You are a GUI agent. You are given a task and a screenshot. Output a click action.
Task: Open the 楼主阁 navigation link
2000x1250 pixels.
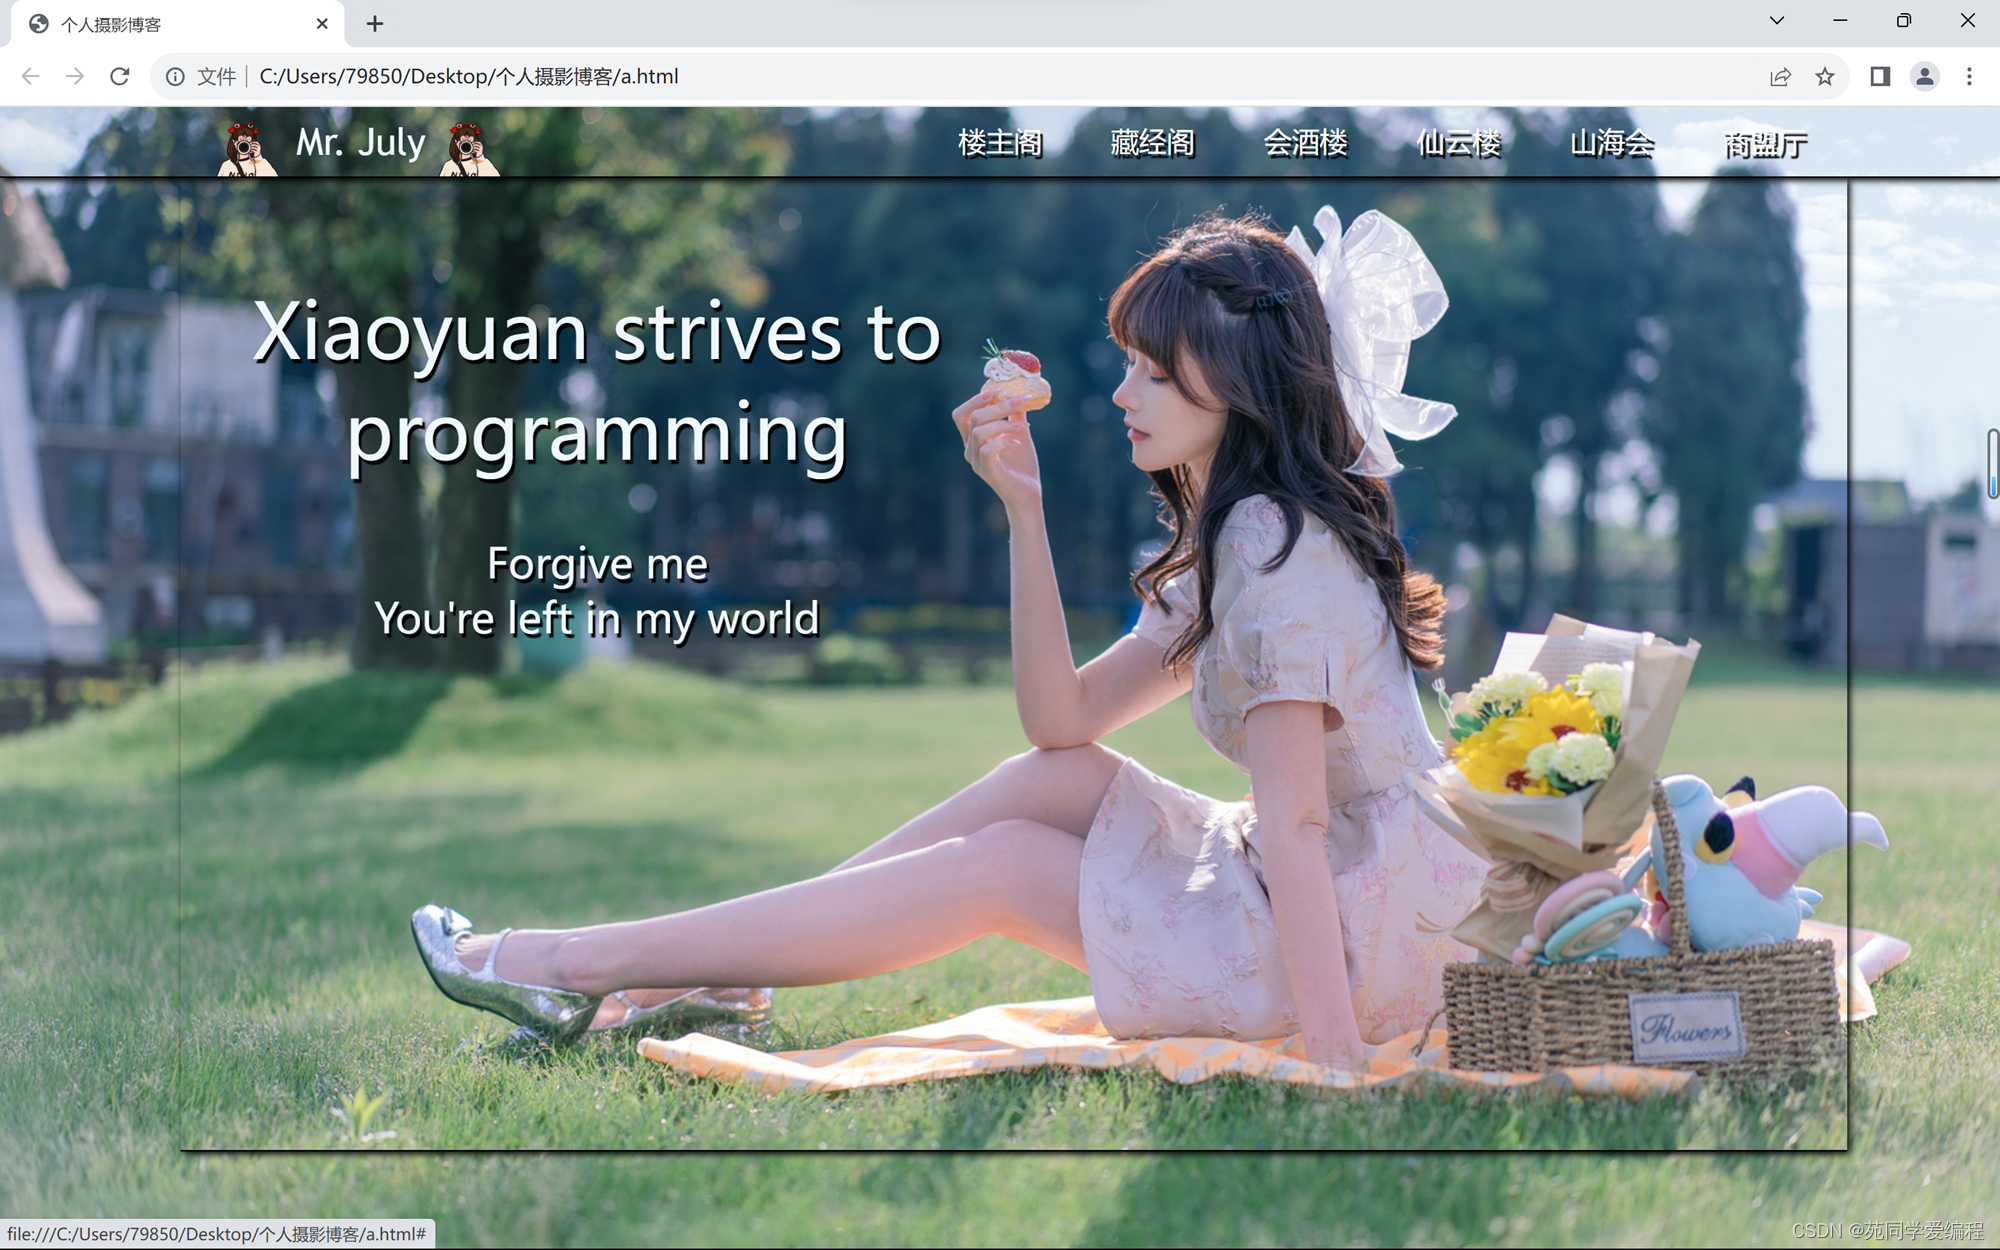click(x=1000, y=143)
